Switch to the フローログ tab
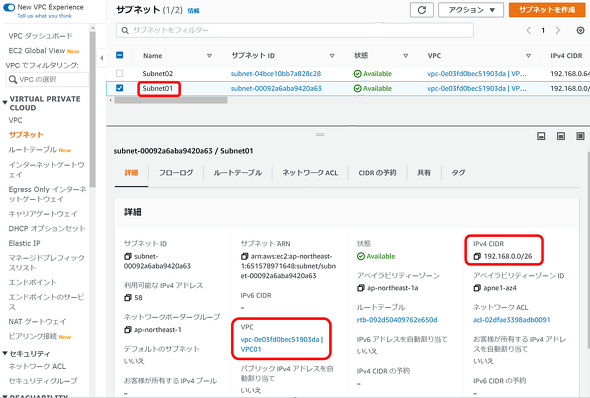The width and height of the screenshot is (590, 398). 176,173
